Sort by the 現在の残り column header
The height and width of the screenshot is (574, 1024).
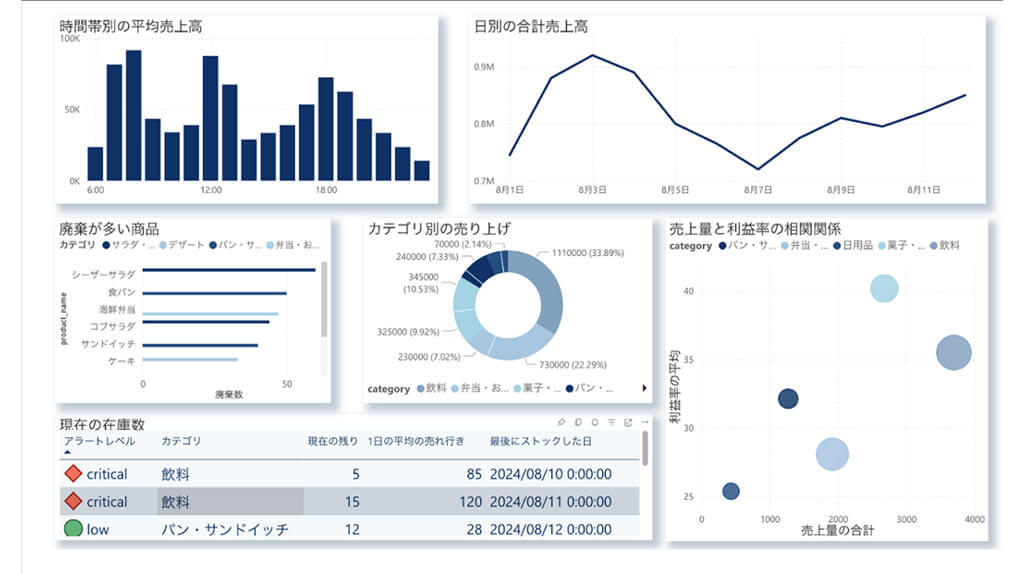333,441
